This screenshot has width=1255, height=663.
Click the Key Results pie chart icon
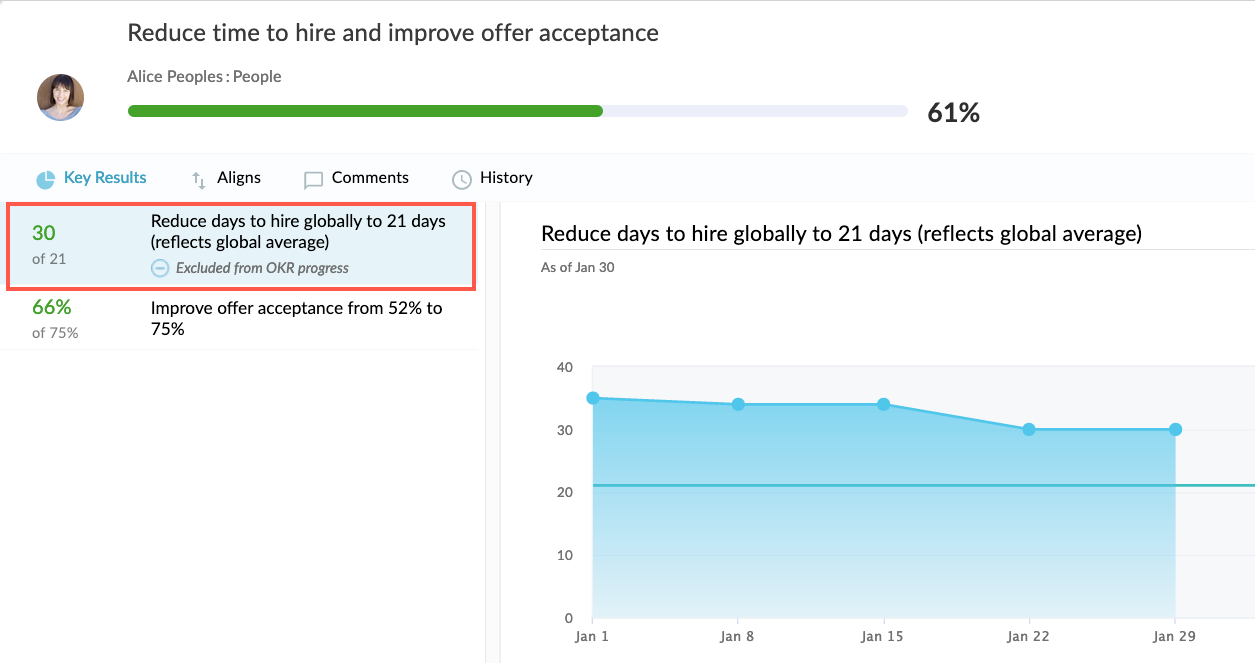[45, 179]
